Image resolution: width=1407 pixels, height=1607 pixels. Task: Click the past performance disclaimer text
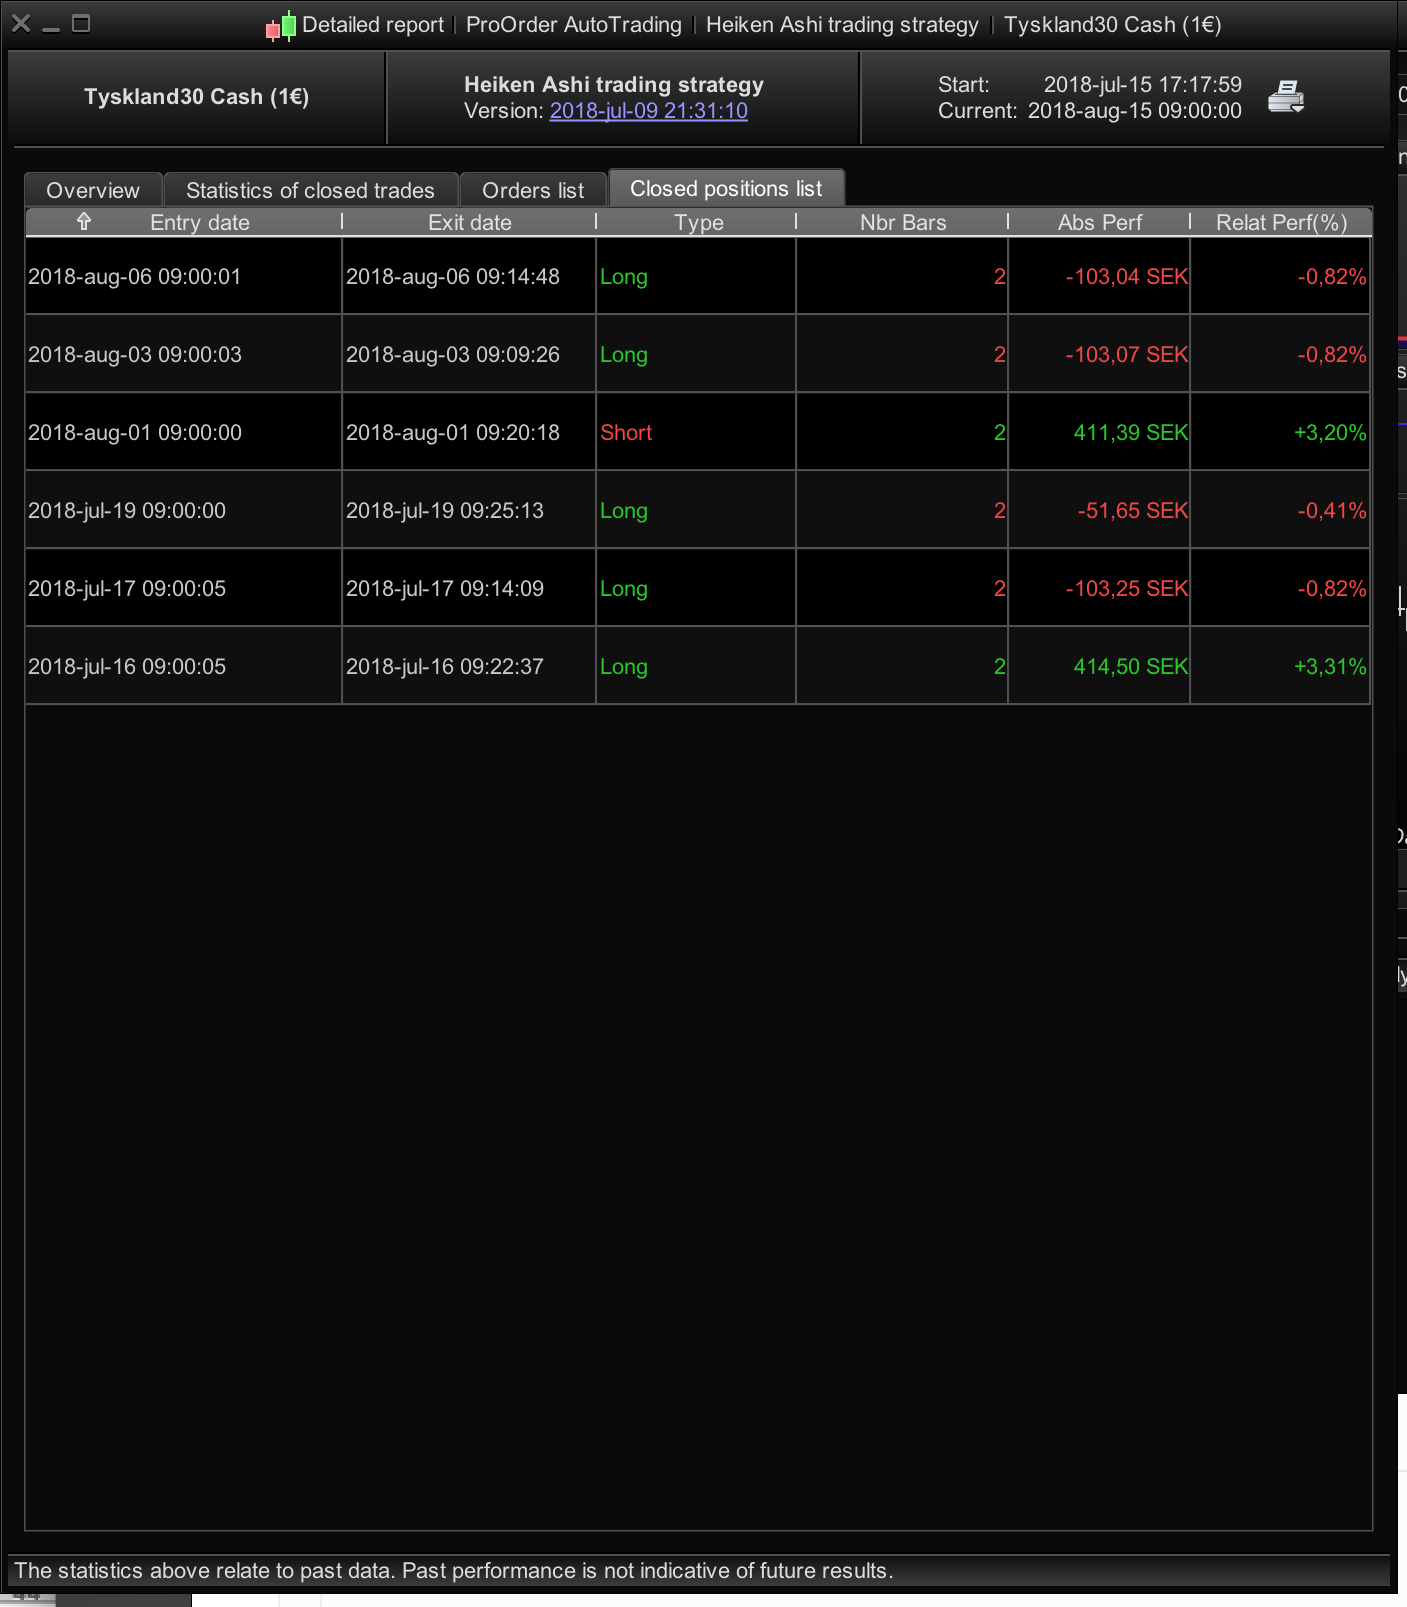point(454,1571)
